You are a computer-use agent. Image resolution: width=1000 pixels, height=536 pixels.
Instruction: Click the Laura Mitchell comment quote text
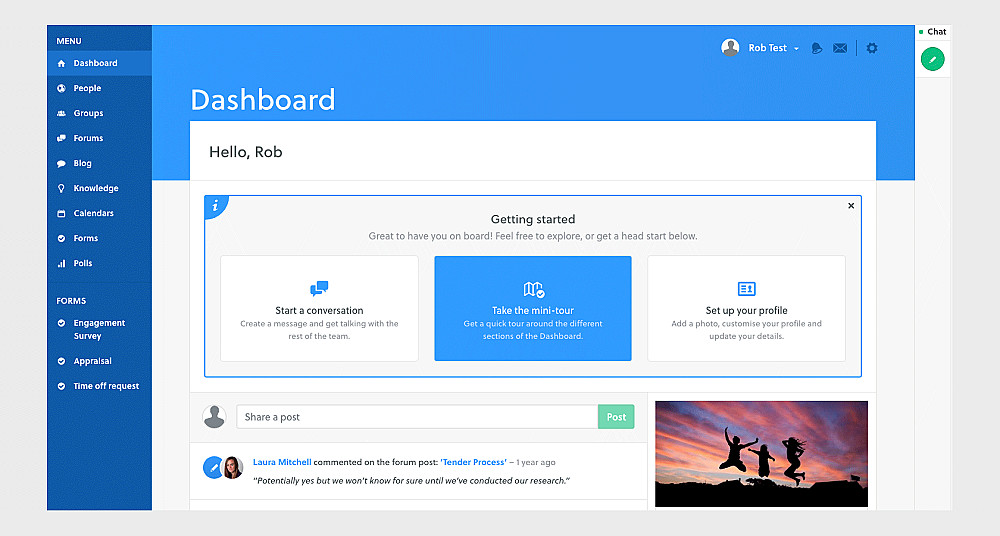tap(411, 480)
